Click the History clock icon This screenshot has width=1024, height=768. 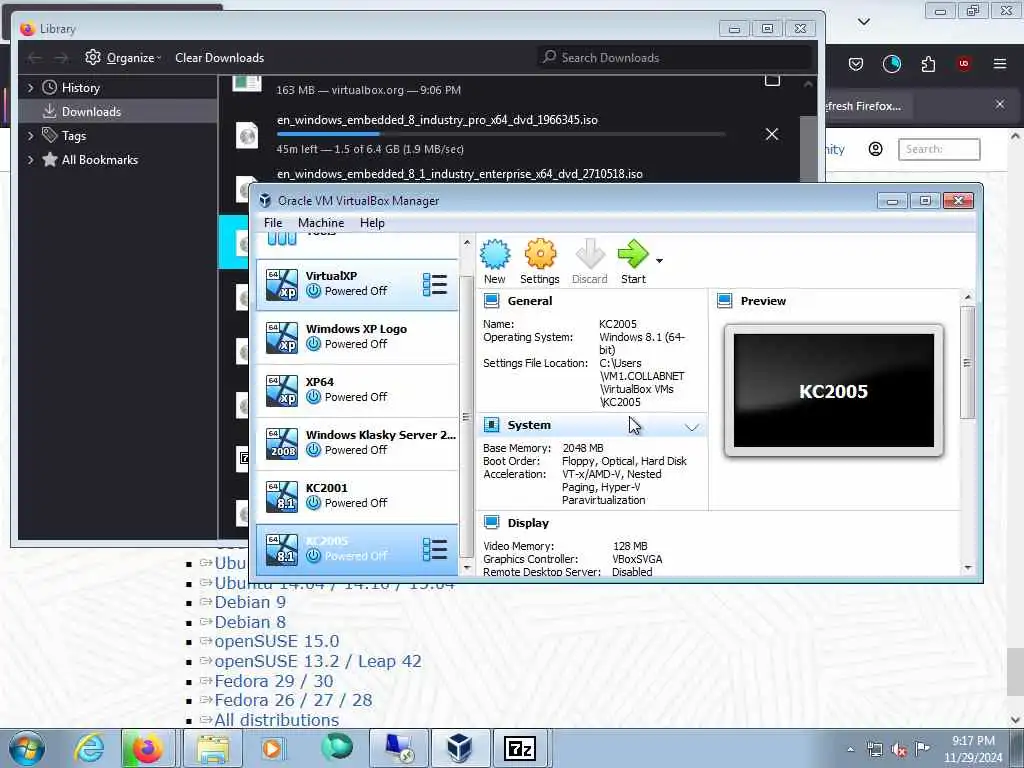tap(50, 88)
